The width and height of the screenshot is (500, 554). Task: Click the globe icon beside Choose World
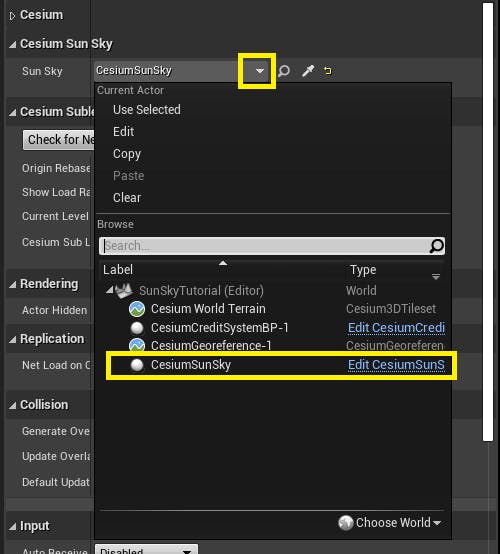point(346,523)
